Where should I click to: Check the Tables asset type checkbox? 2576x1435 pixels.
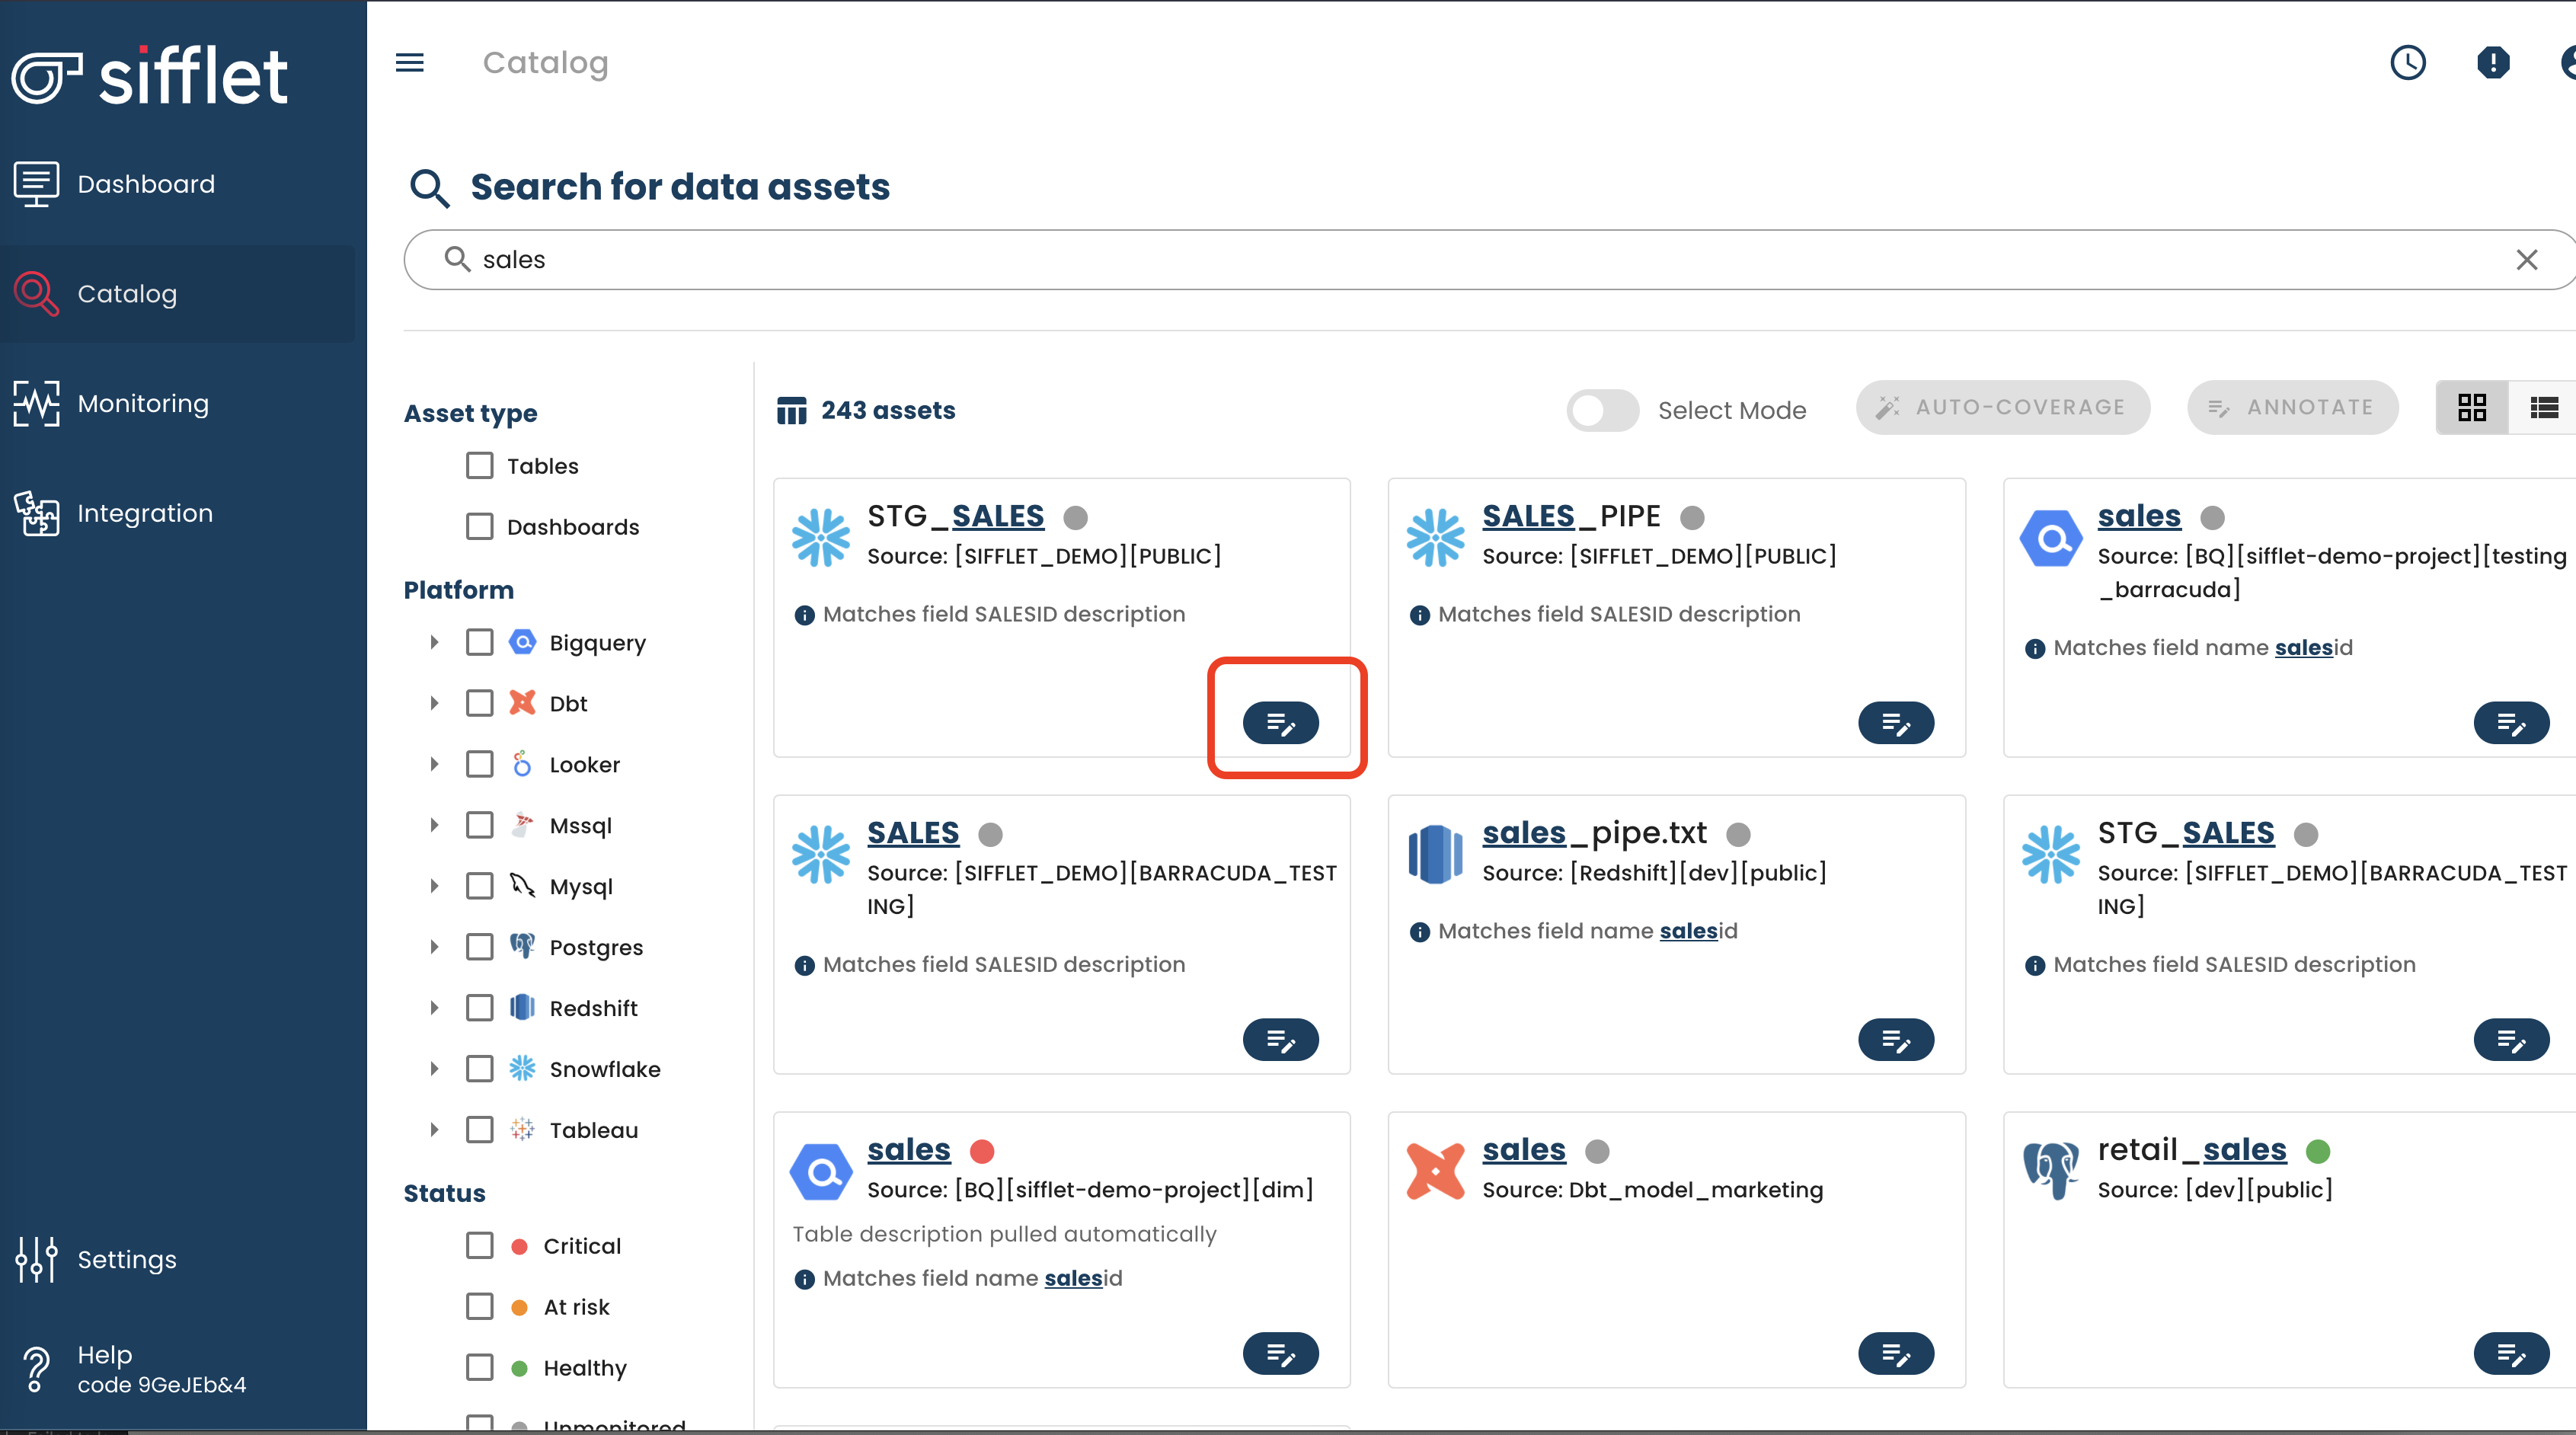click(480, 466)
